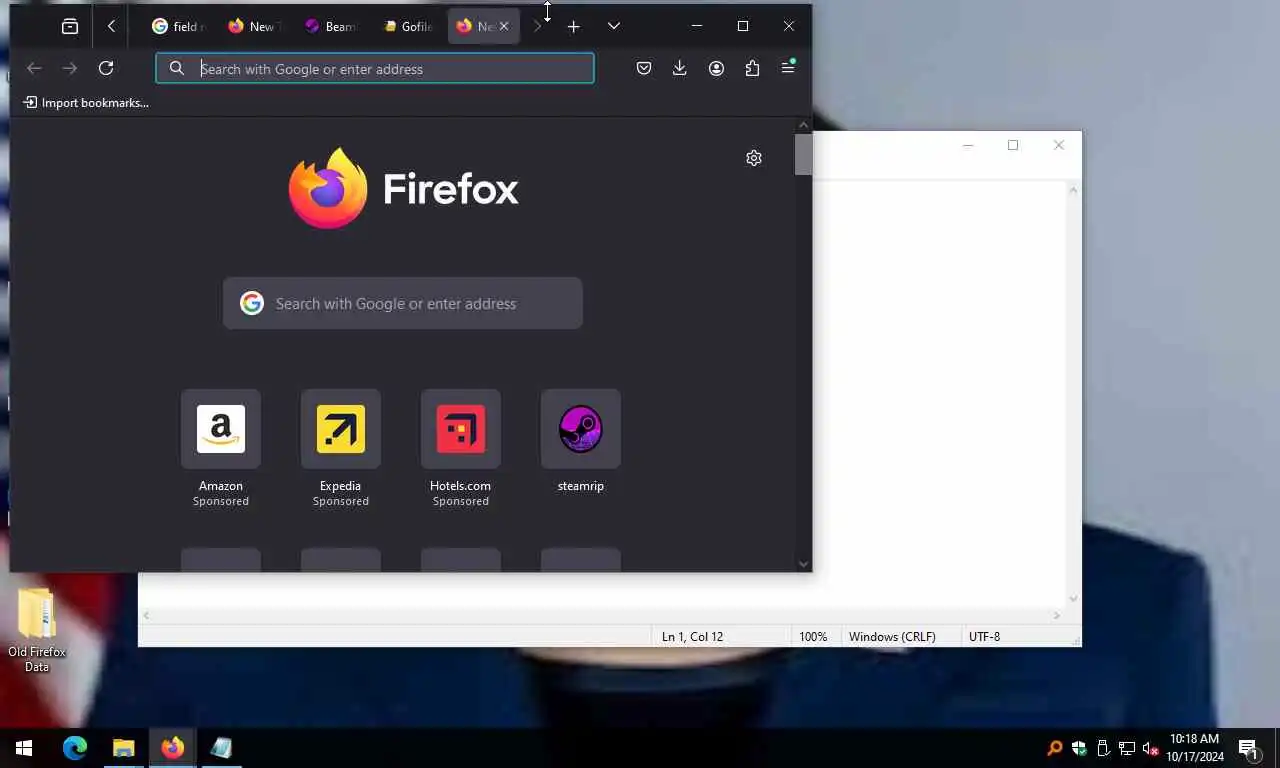The width and height of the screenshot is (1280, 768).
Task: Click Notepad scrollbar up arrow
Action: [x=1073, y=189]
